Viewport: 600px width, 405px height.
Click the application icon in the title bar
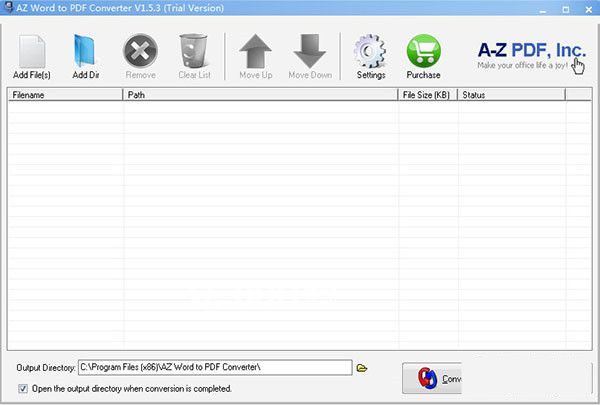tap(8, 7)
